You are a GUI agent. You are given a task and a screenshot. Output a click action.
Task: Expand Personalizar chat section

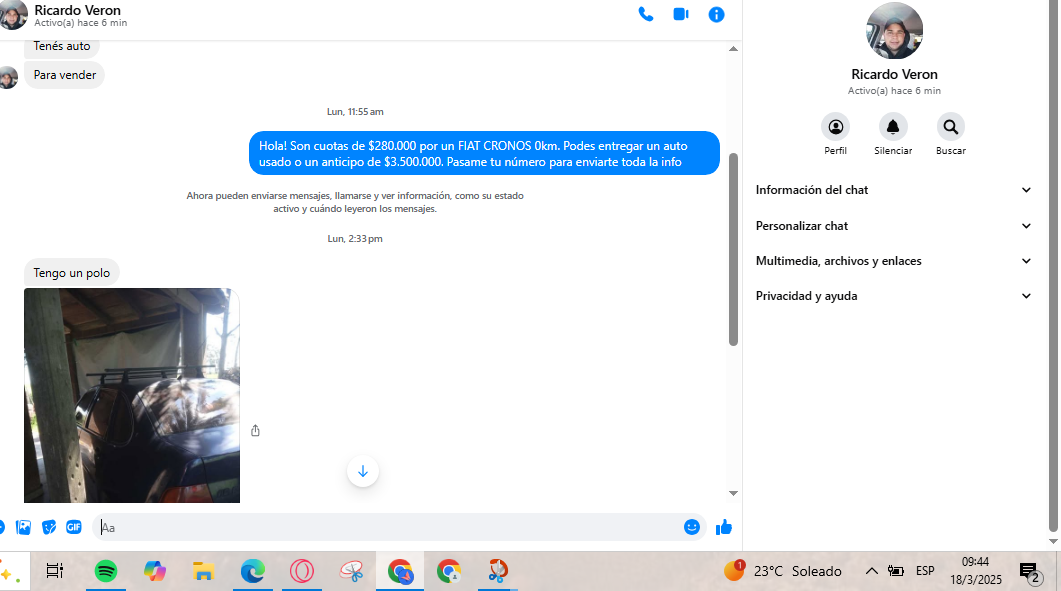point(893,226)
